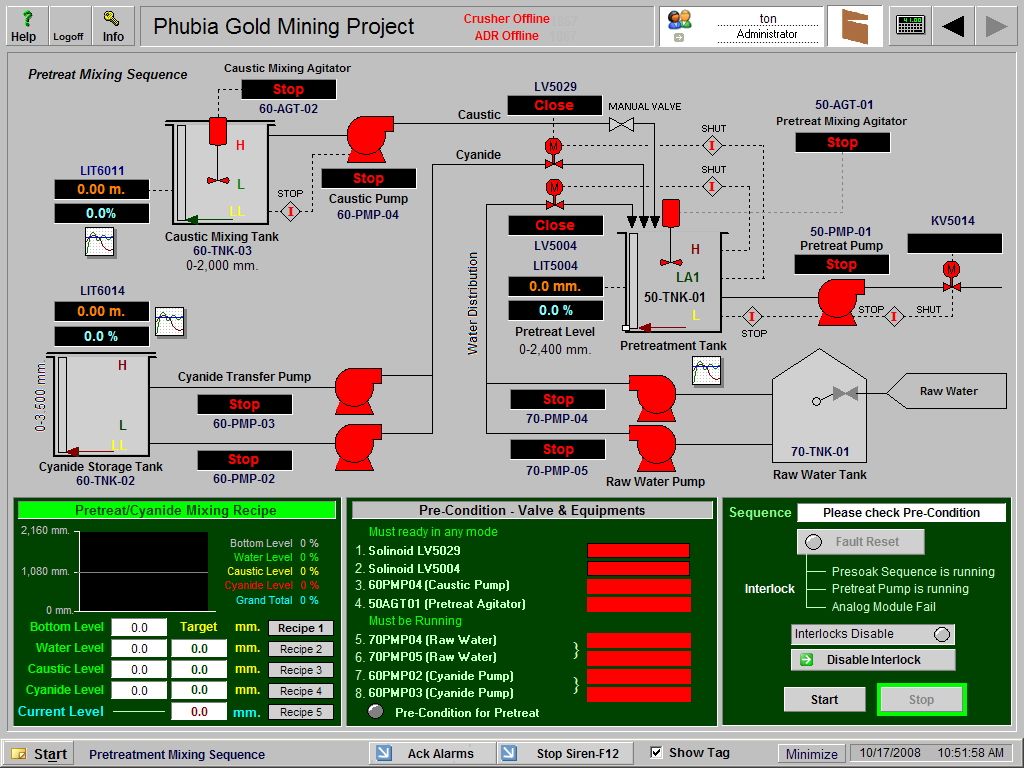
Task: Click the Logoff icon
Action: pos(68,25)
